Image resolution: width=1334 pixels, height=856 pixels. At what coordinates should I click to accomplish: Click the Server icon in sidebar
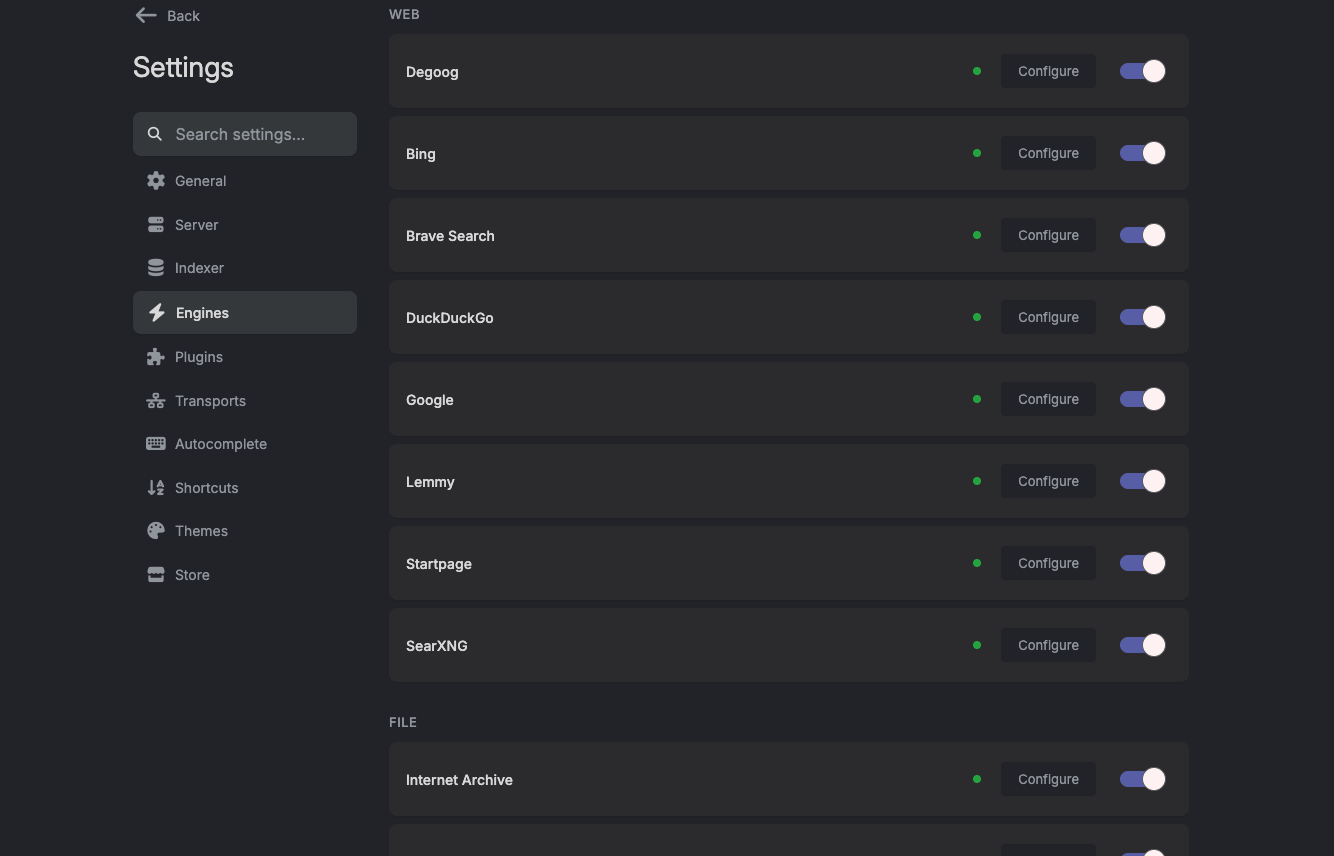[156, 225]
